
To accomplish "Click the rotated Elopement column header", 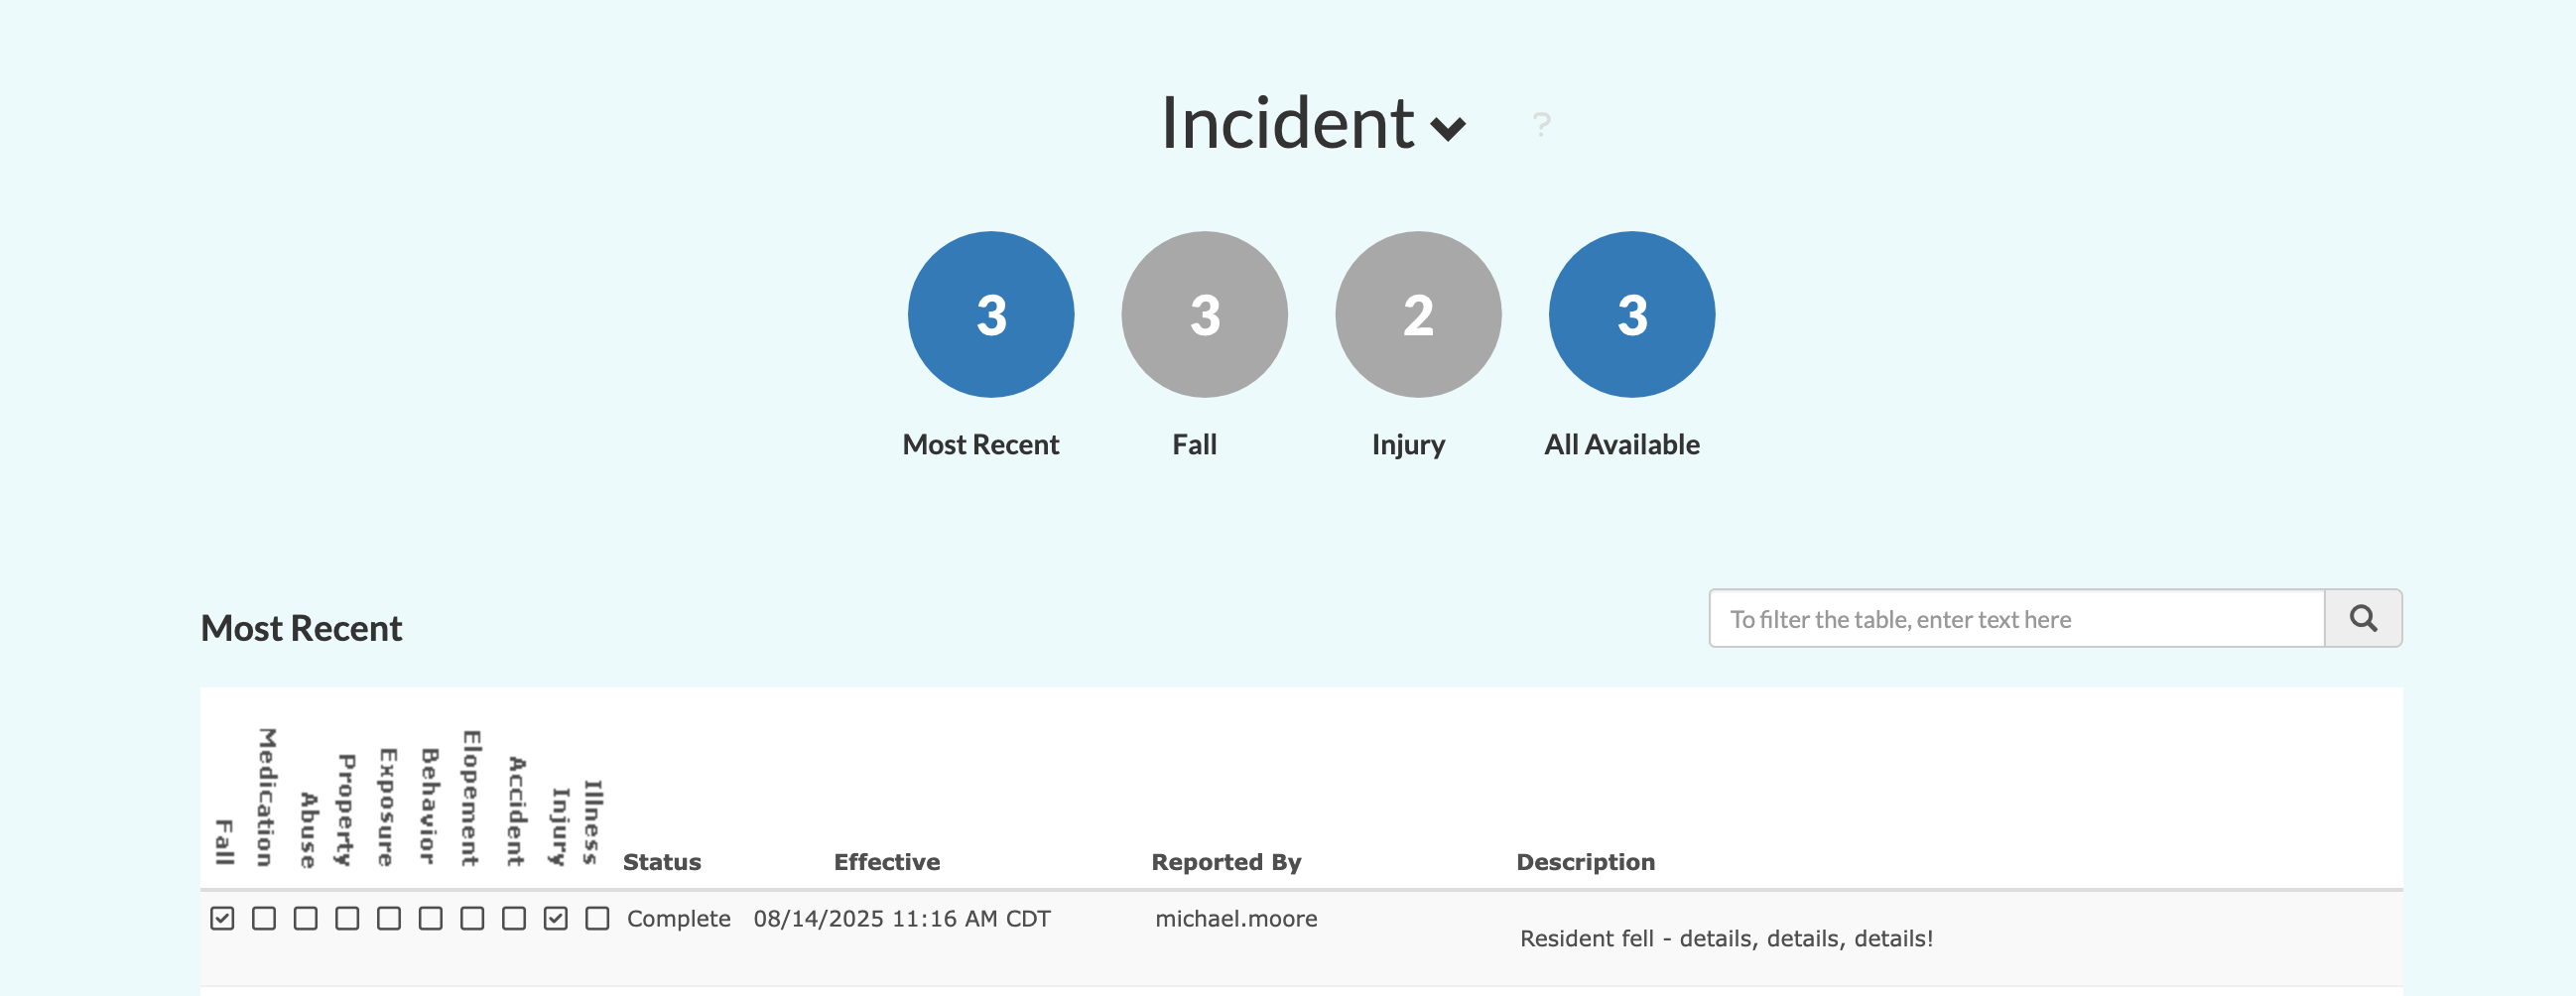I will pos(471,798).
